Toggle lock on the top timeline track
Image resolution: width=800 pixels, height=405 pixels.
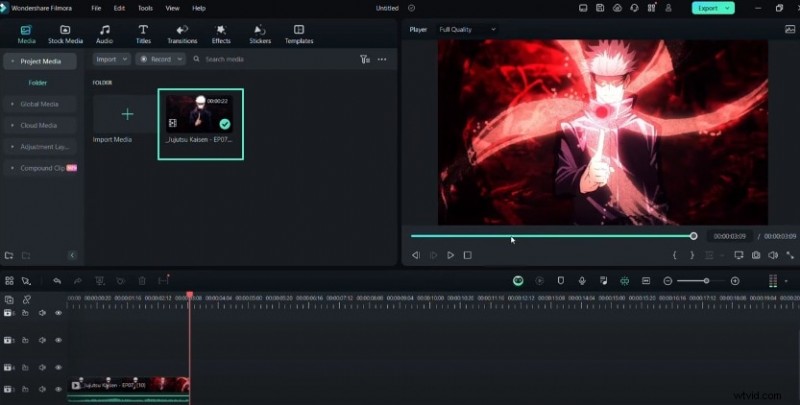26,313
